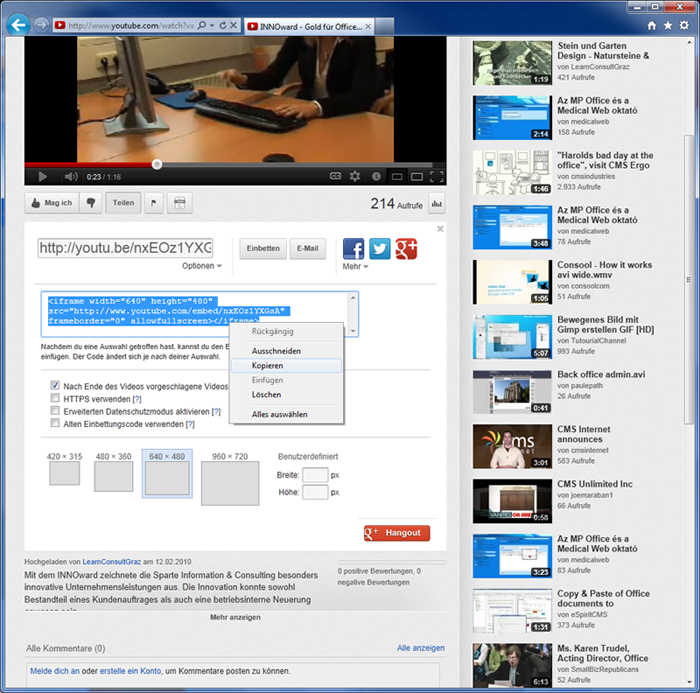Click the browser forward arrow button
Screen dimensions: 700x693
point(42,25)
